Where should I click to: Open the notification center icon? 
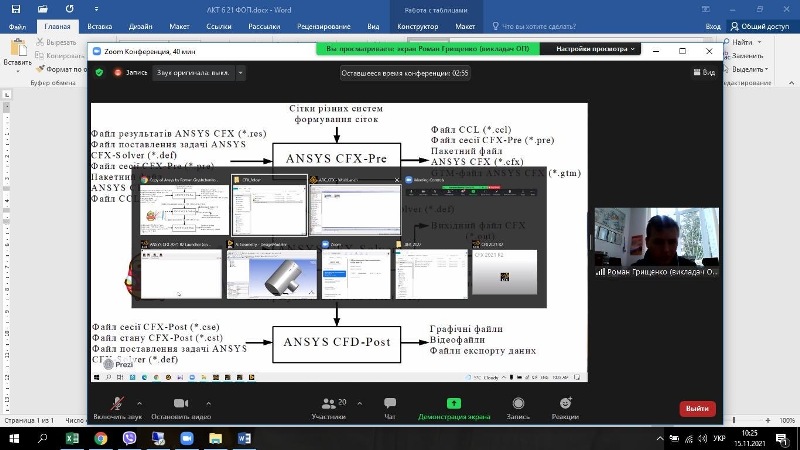point(782,438)
